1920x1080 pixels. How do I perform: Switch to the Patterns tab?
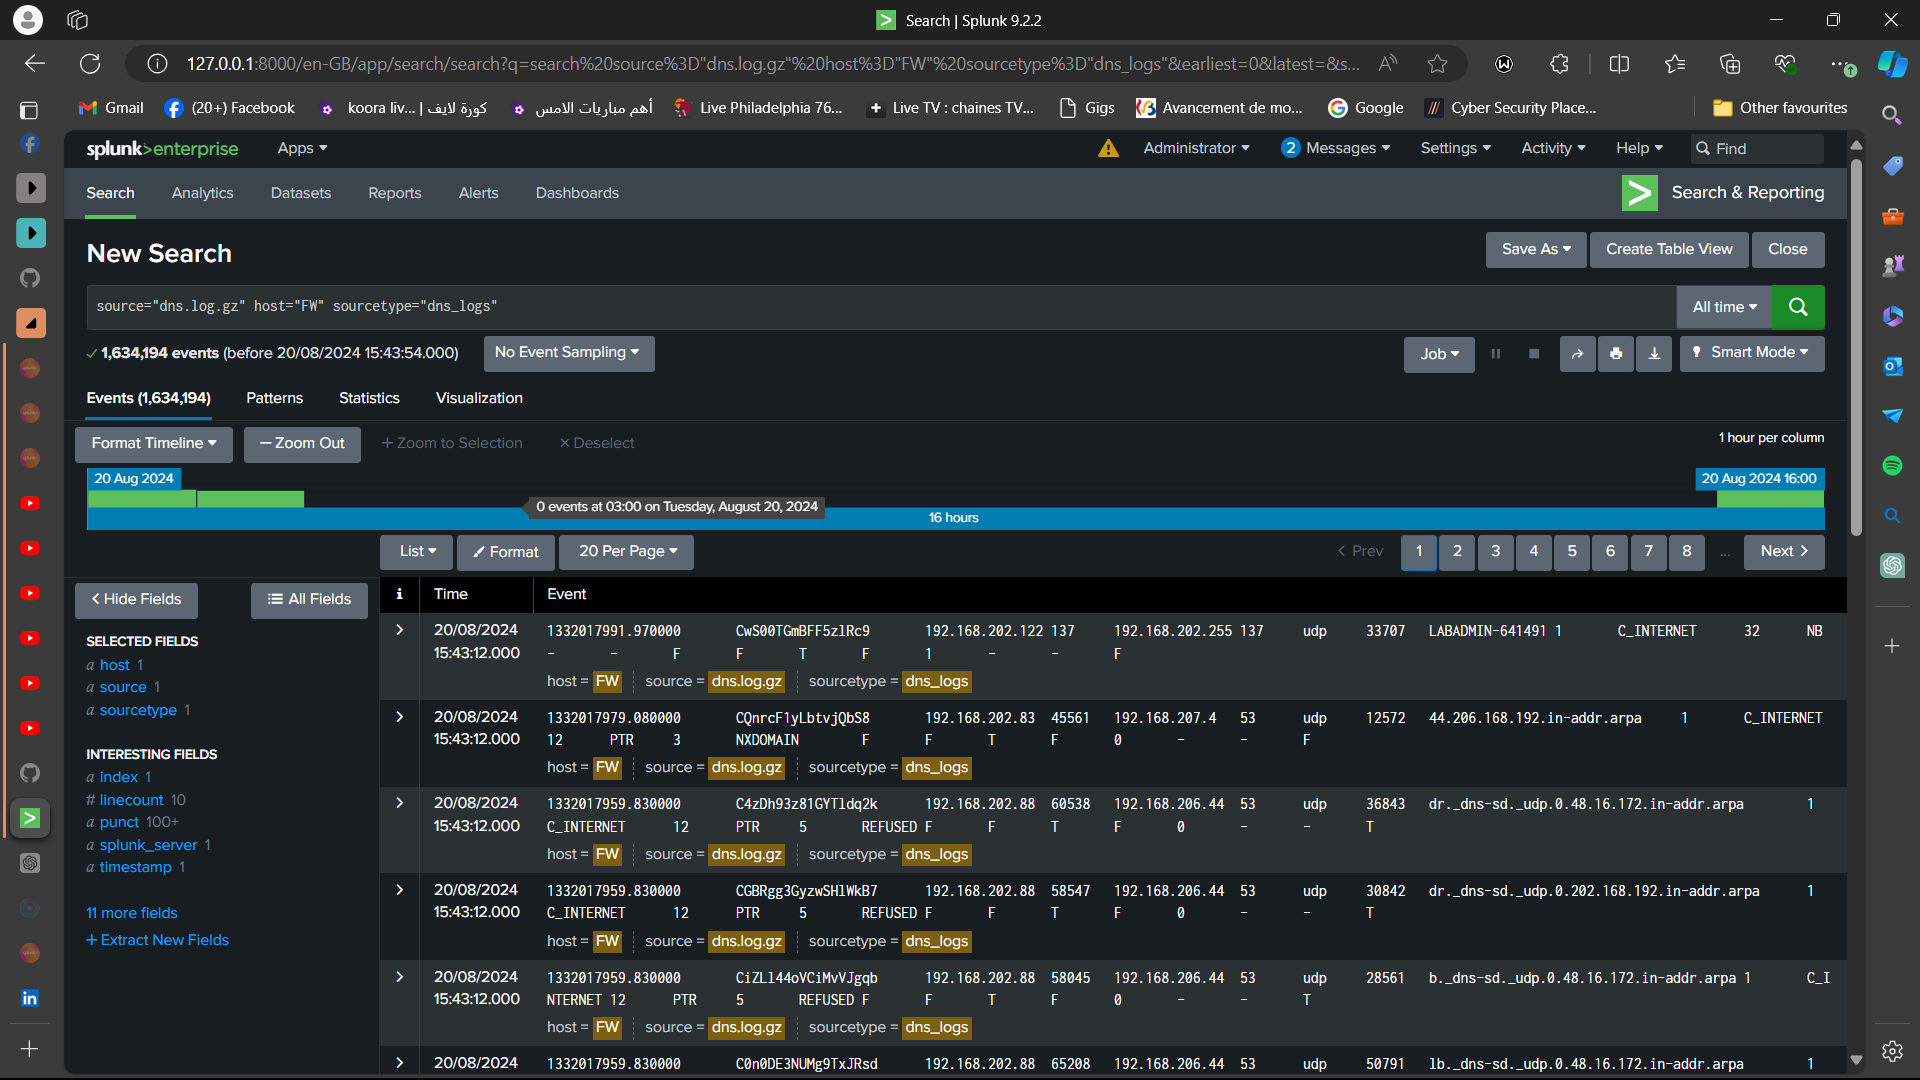coord(274,398)
